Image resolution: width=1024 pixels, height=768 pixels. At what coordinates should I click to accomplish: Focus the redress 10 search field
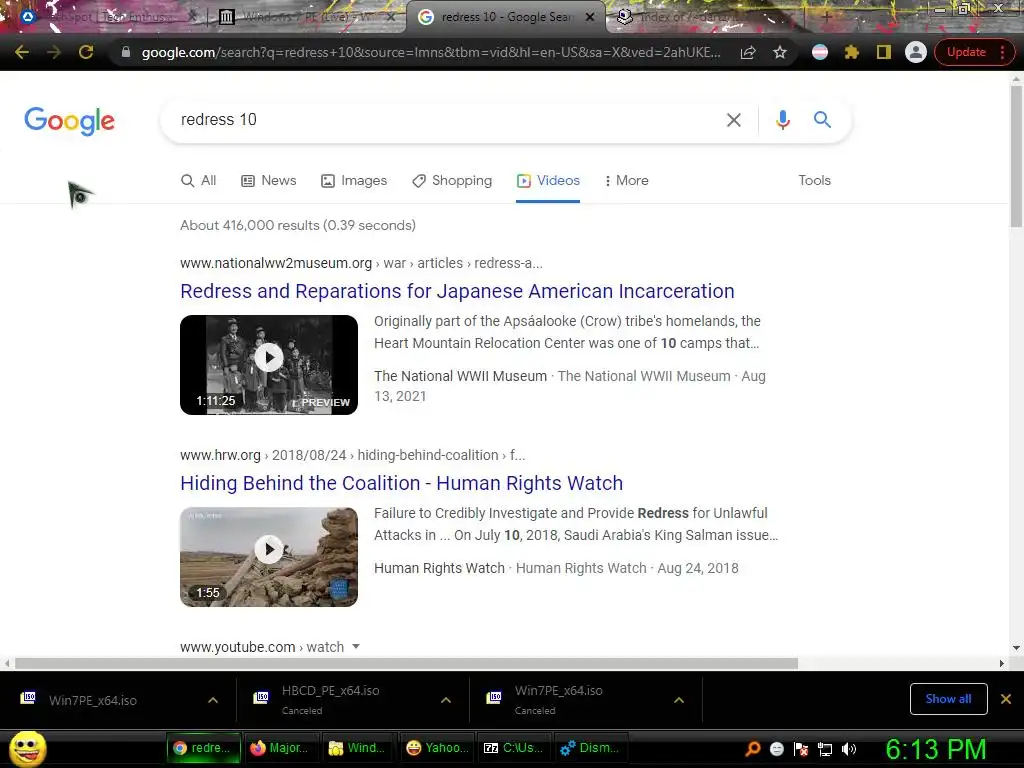(444, 120)
